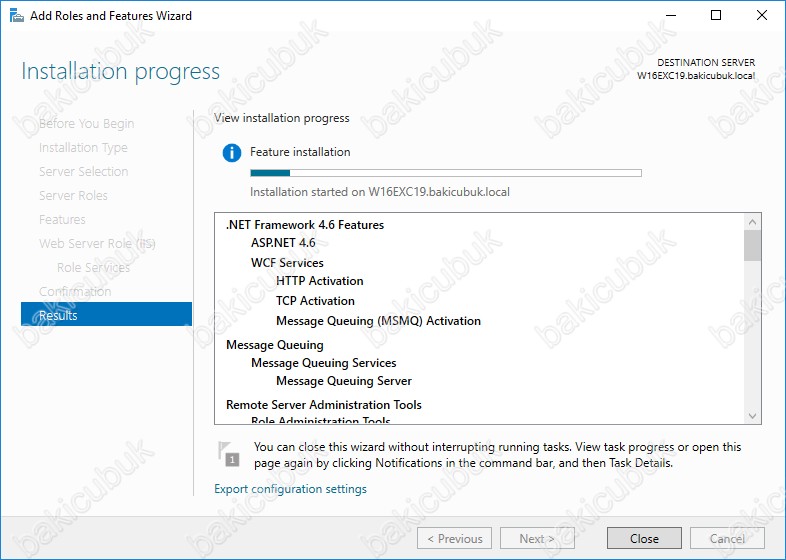Select the Before You Begin step
The width and height of the screenshot is (786, 560).
click(x=86, y=123)
